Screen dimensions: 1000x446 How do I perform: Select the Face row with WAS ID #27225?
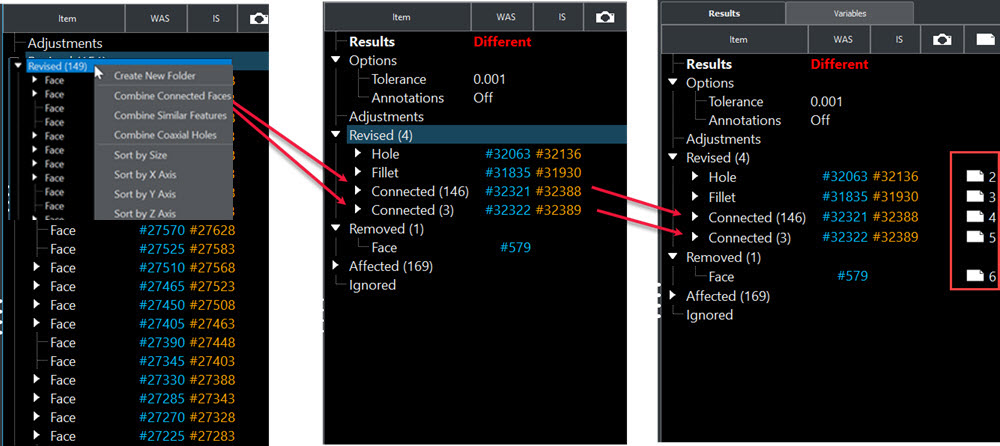tap(63, 436)
